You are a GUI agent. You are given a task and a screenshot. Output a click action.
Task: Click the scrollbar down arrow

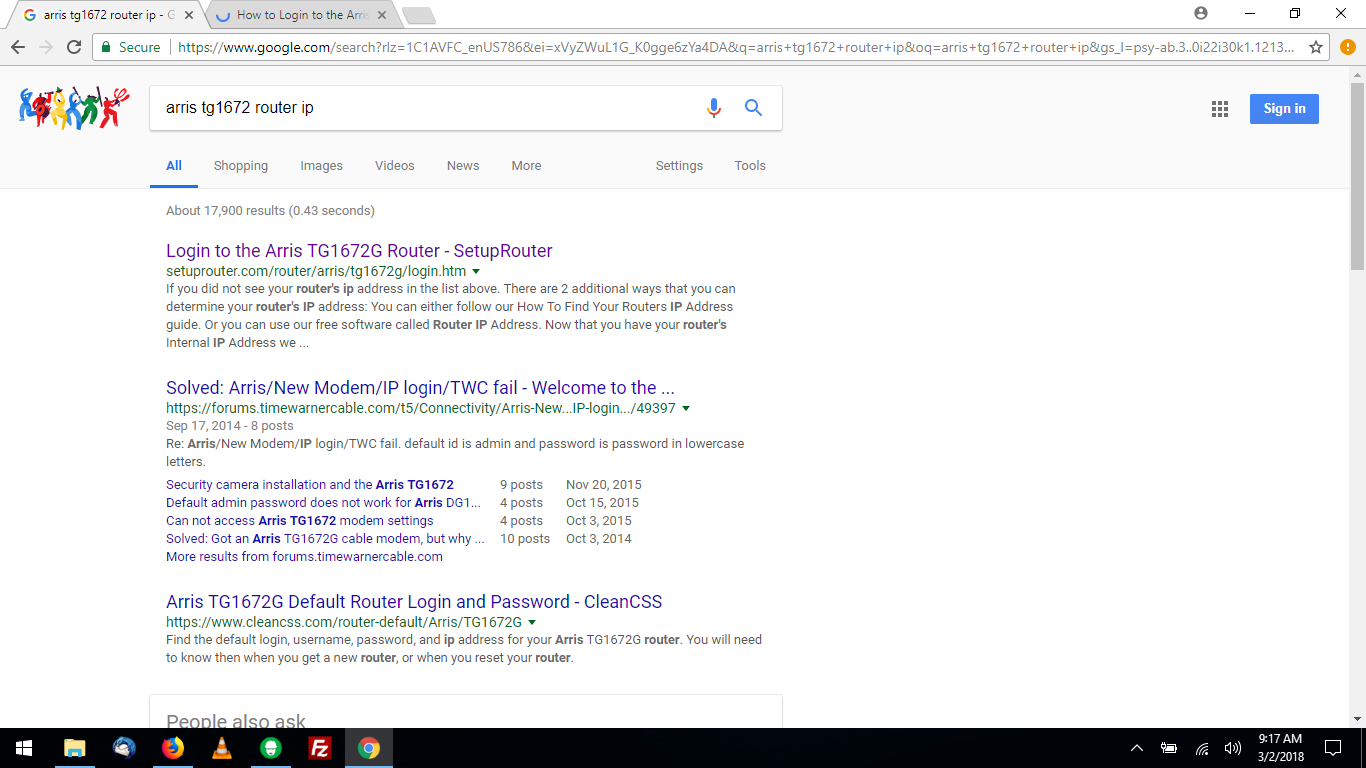(x=1357, y=719)
